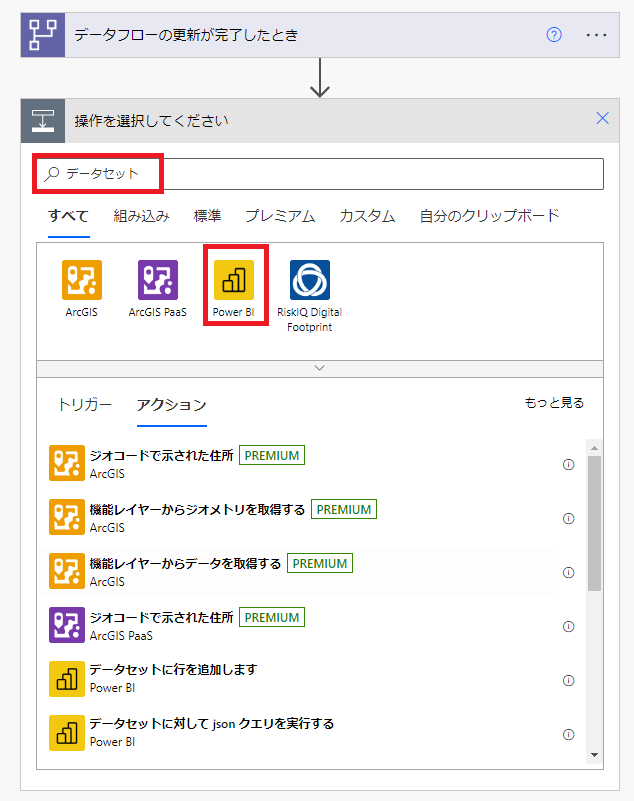Show info for ArcGIS PaaS ジオコード action
The width and height of the screenshot is (634, 801).
point(569,627)
